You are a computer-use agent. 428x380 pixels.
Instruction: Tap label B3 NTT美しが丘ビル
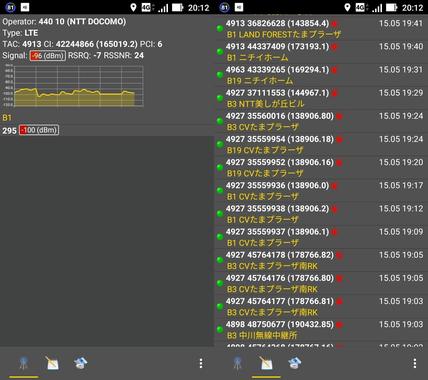(x=265, y=104)
